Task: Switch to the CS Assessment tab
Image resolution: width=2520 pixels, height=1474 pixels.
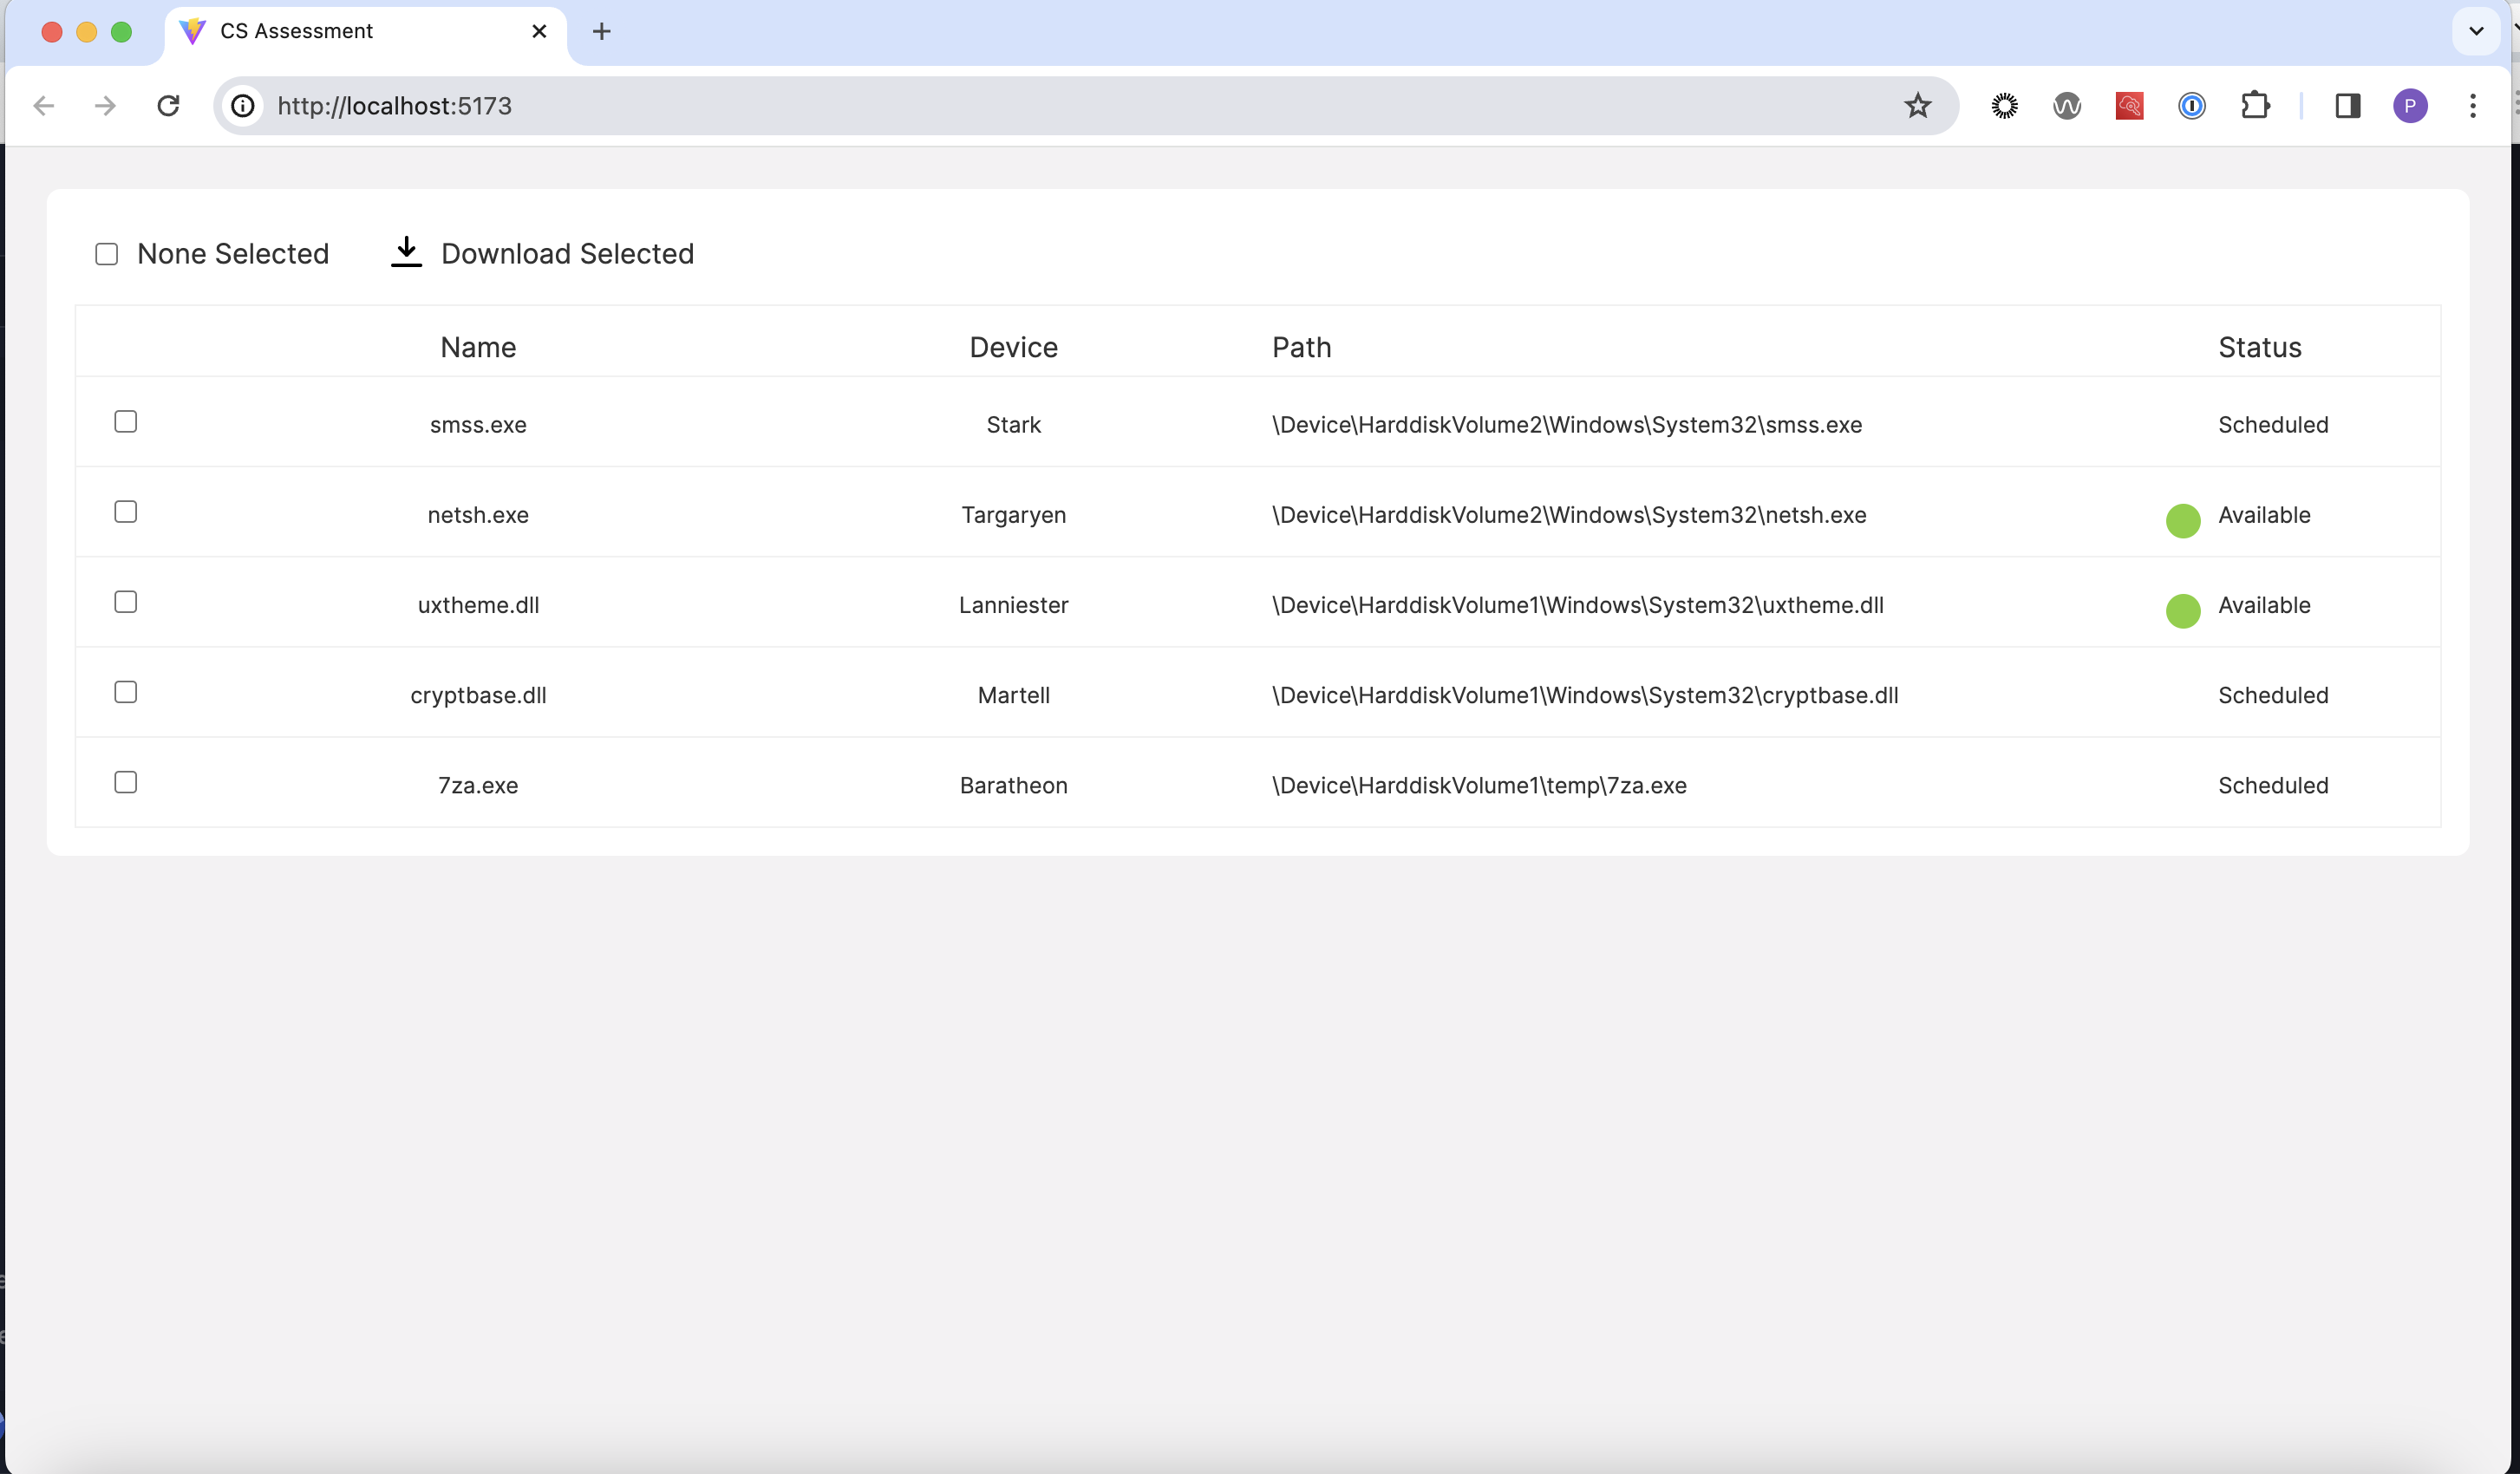Action: click(x=350, y=31)
